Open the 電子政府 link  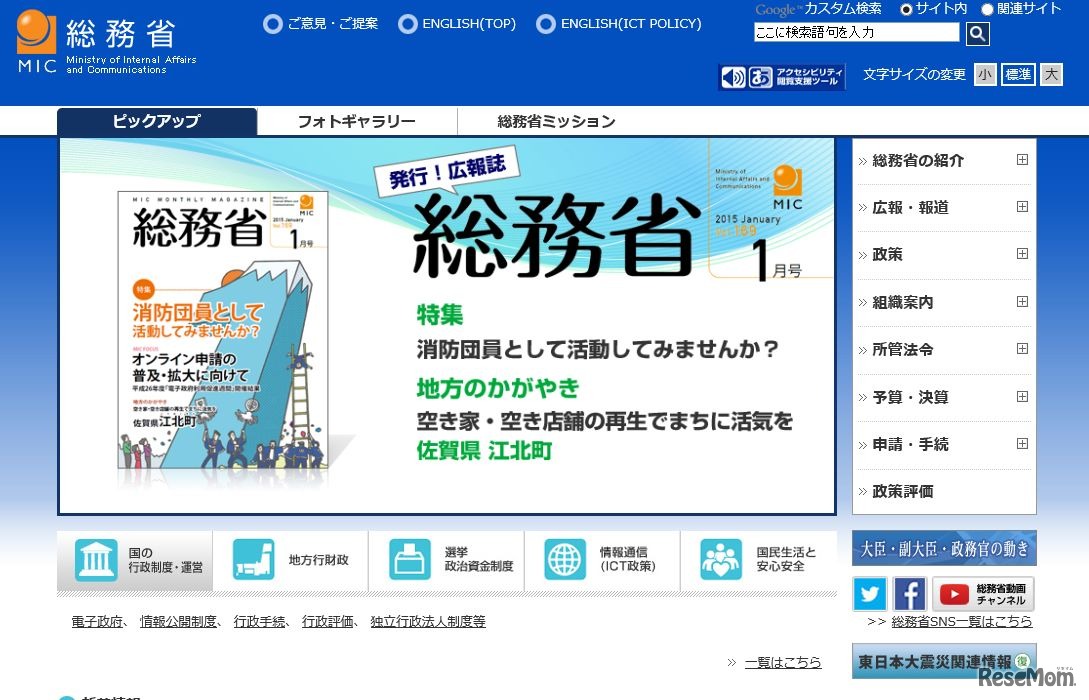click(x=97, y=622)
